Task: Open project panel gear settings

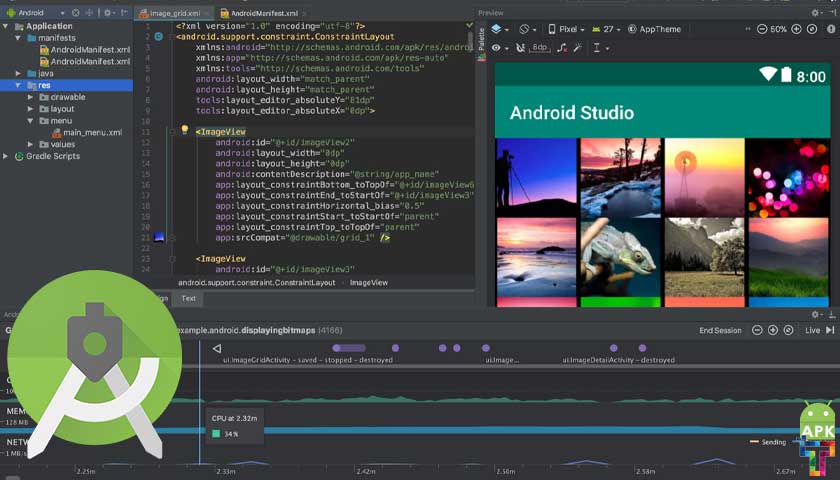Action: point(109,12)
